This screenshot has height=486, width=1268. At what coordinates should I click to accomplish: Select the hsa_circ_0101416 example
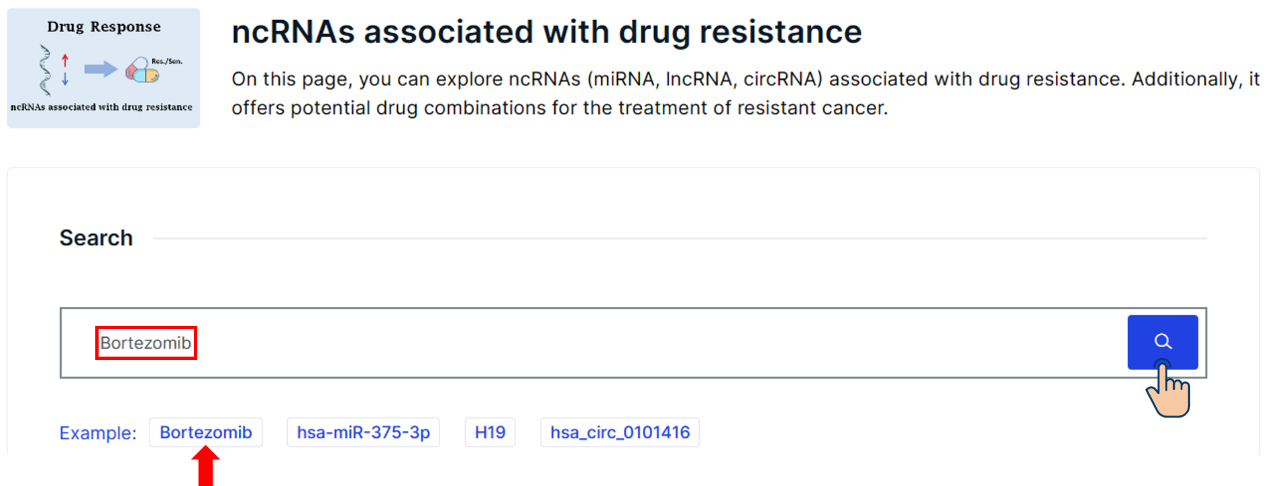(620, 433)
